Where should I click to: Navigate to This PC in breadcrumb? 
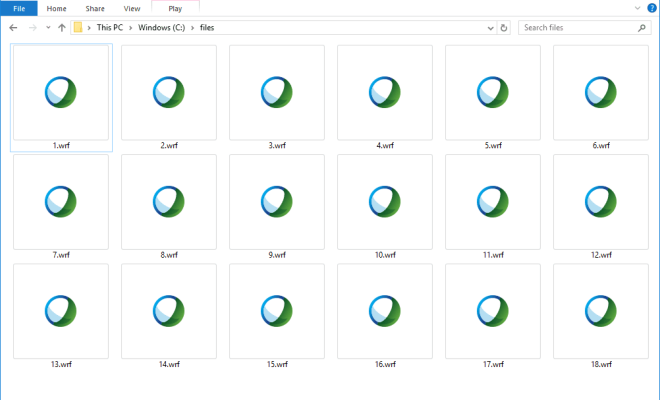(x=110, y=28)
